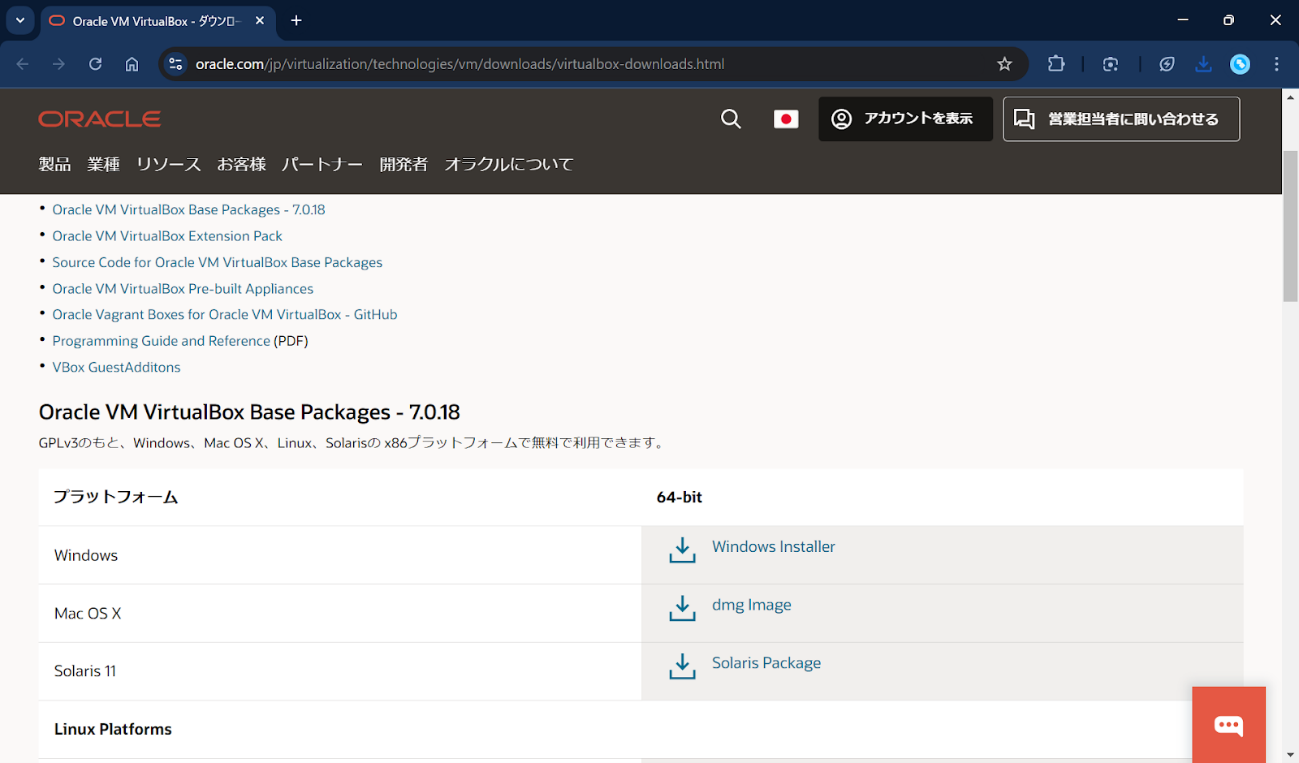Reload the page with refresh icon

[95, 64]
